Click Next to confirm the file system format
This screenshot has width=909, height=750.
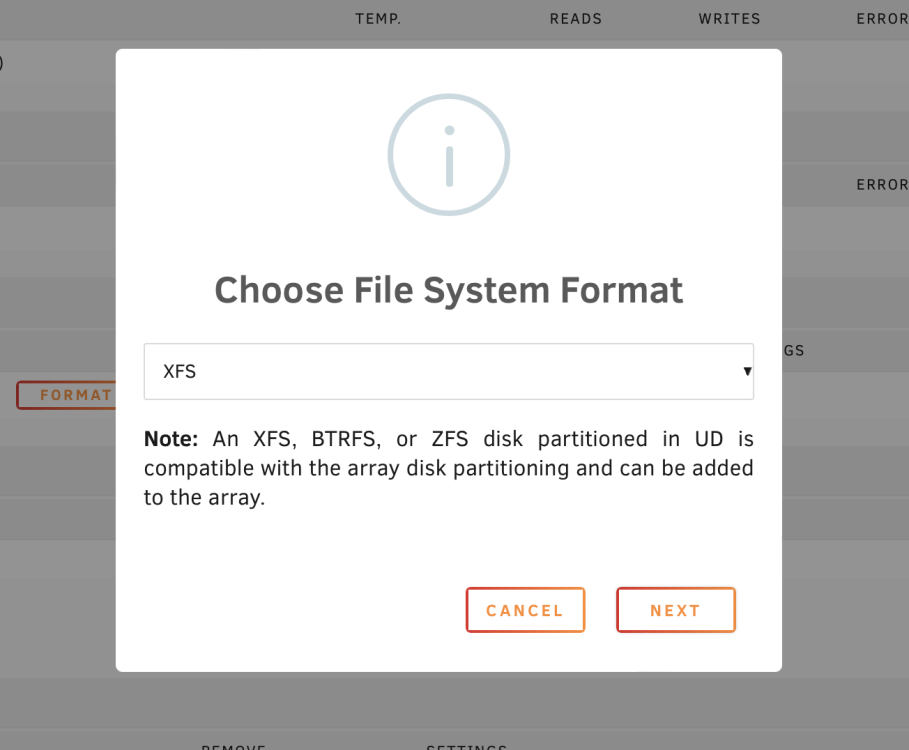coord(676,610)
